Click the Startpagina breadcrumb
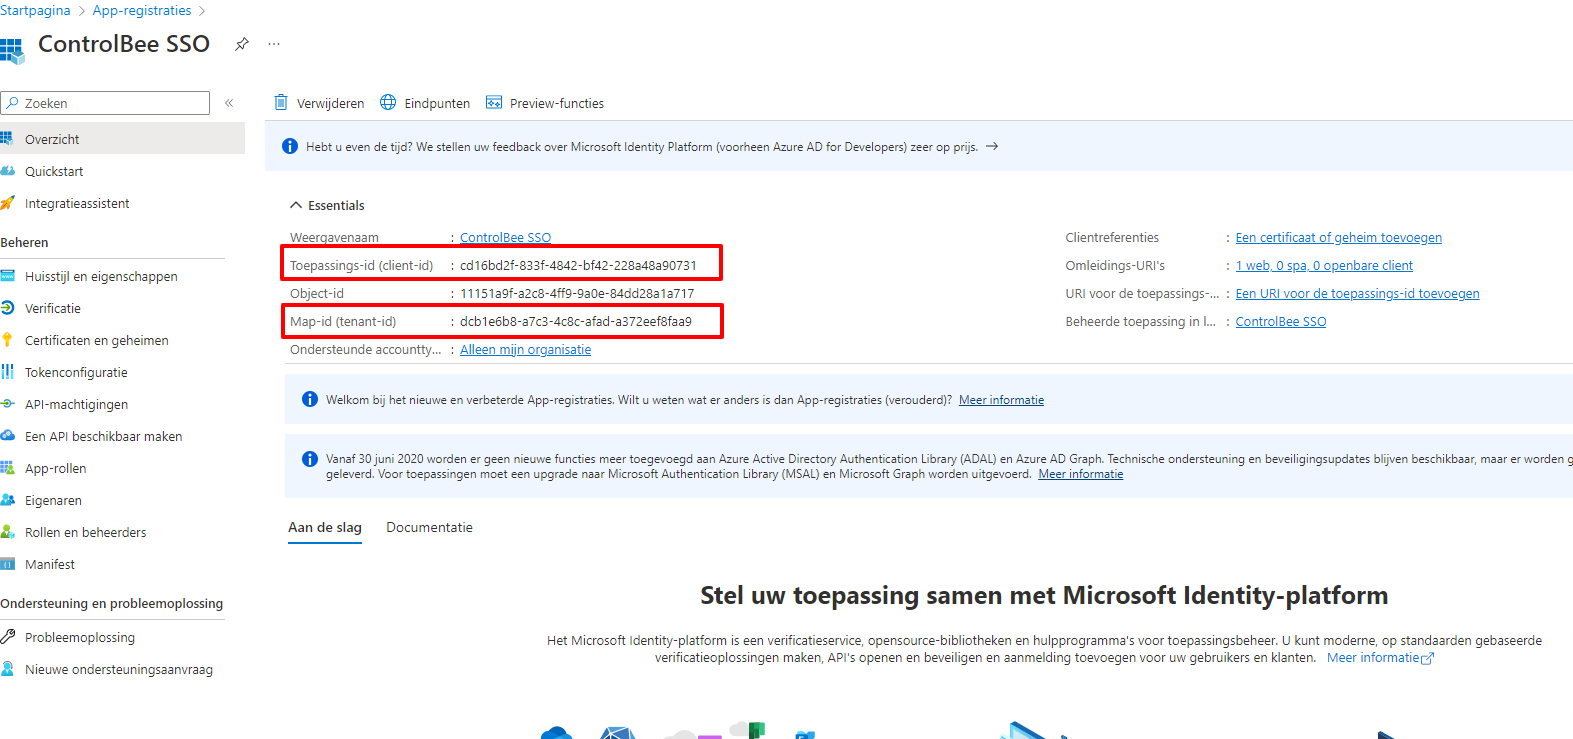 click(35, 10)
